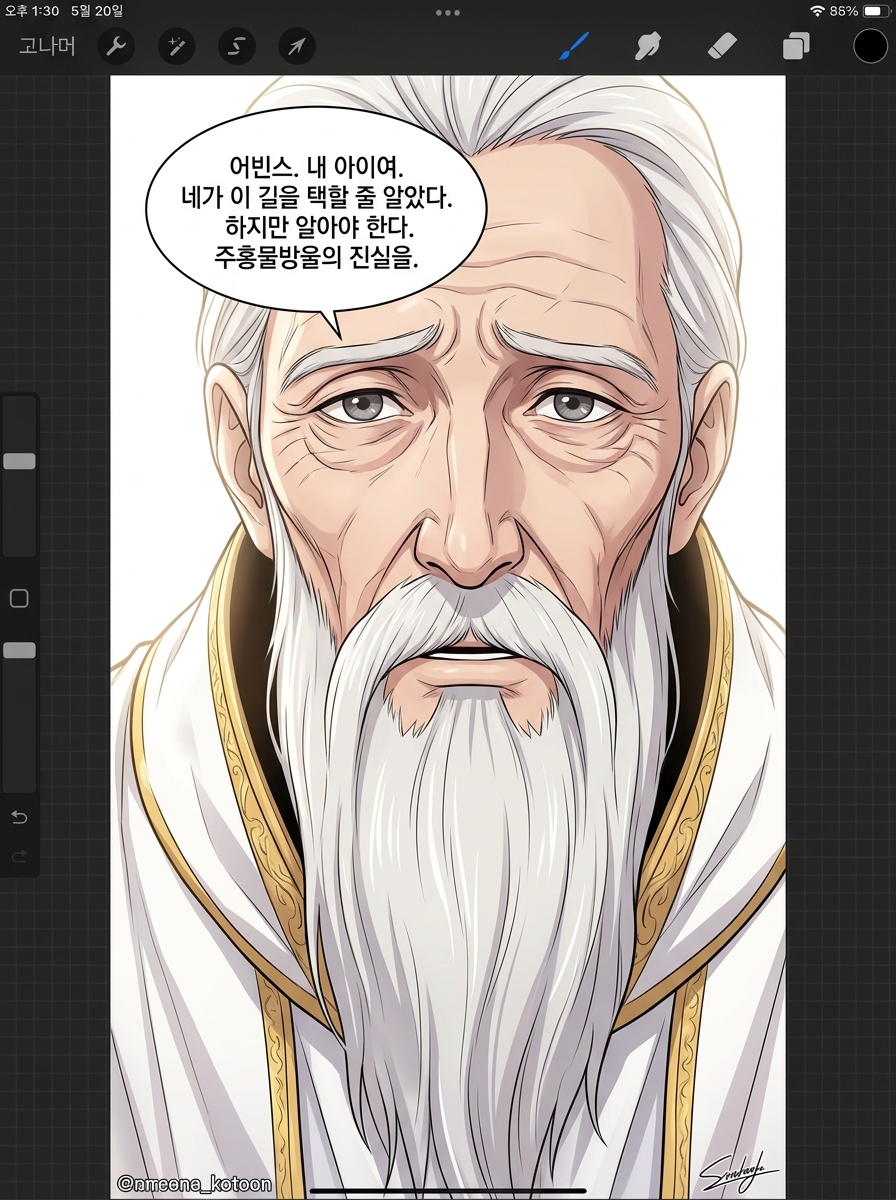
Task: Open the black color swatch picker
Action: tap(870, 46)
